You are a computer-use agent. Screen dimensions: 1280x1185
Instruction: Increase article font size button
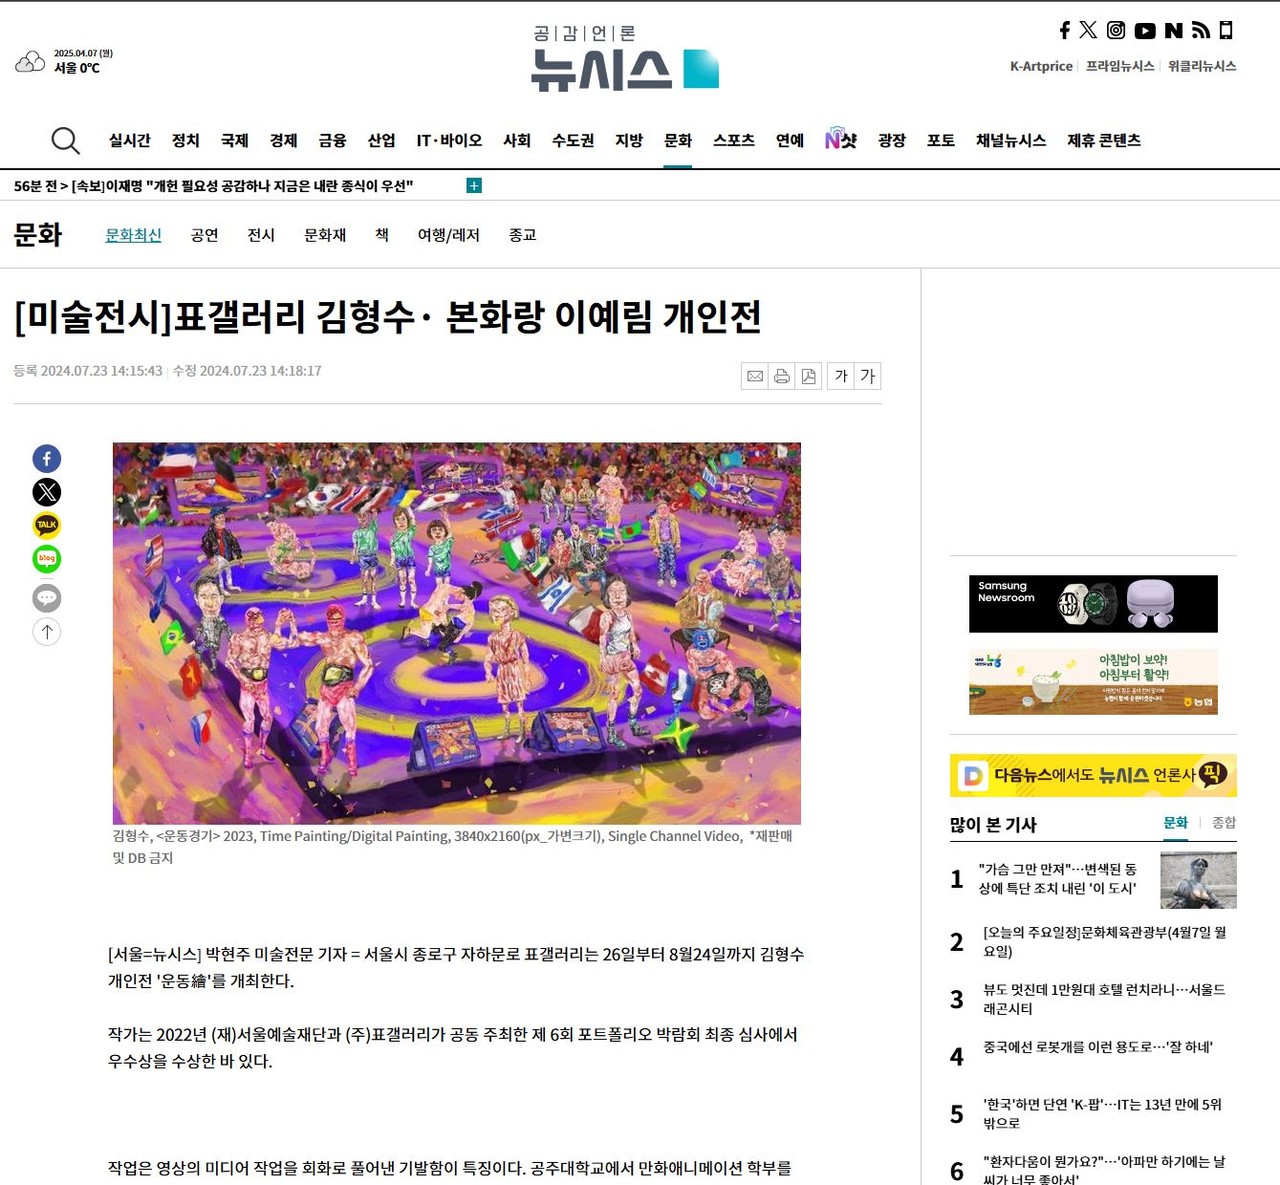868,376
